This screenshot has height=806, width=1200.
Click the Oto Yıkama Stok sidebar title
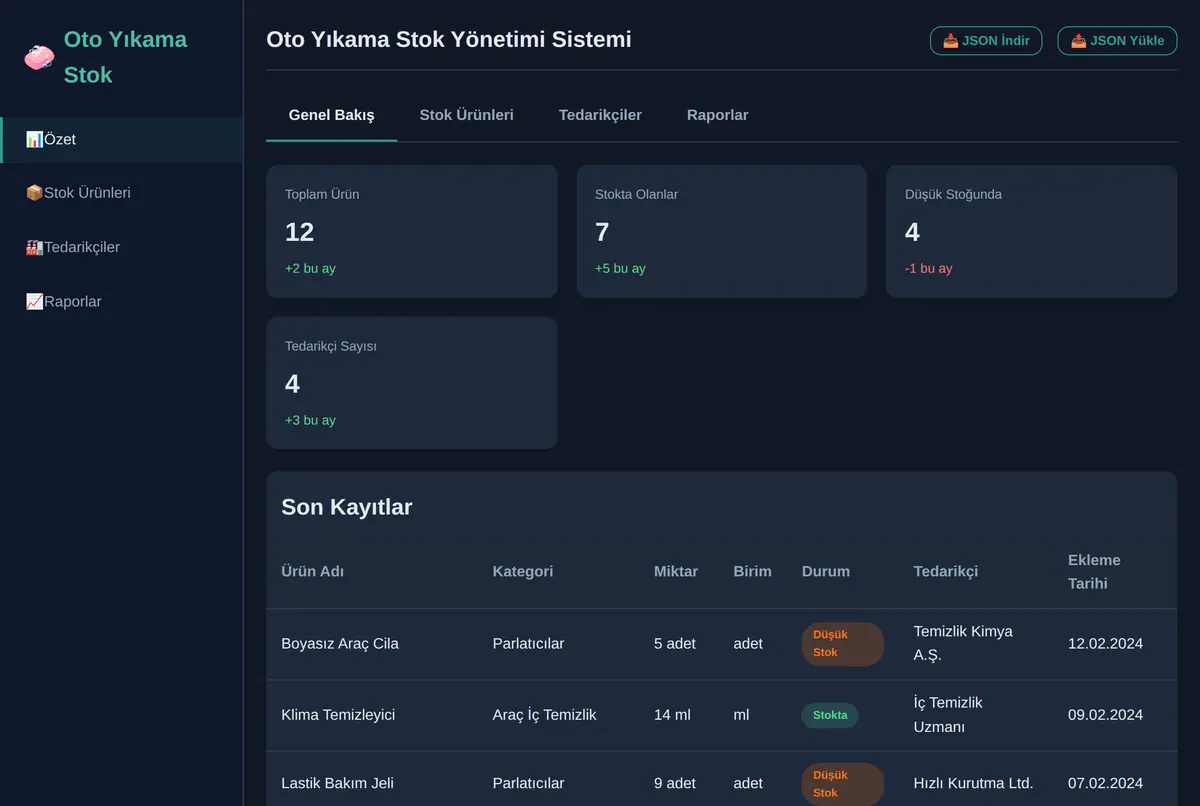coord(125,57)
